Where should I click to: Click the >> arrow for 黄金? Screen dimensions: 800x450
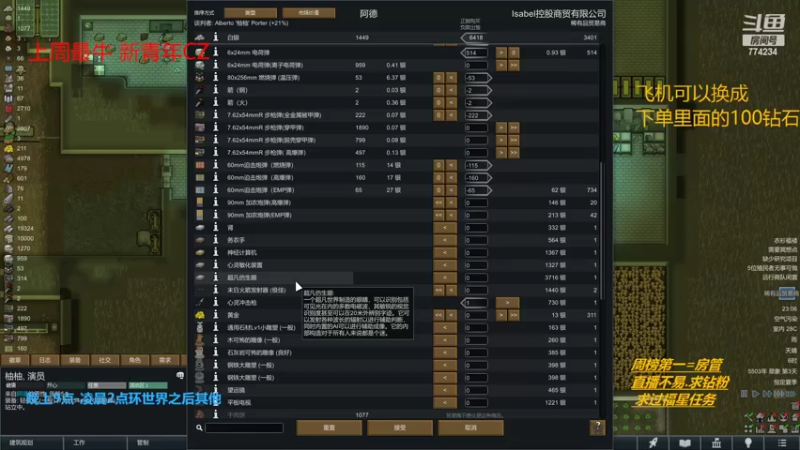click(x=514, y=315)
